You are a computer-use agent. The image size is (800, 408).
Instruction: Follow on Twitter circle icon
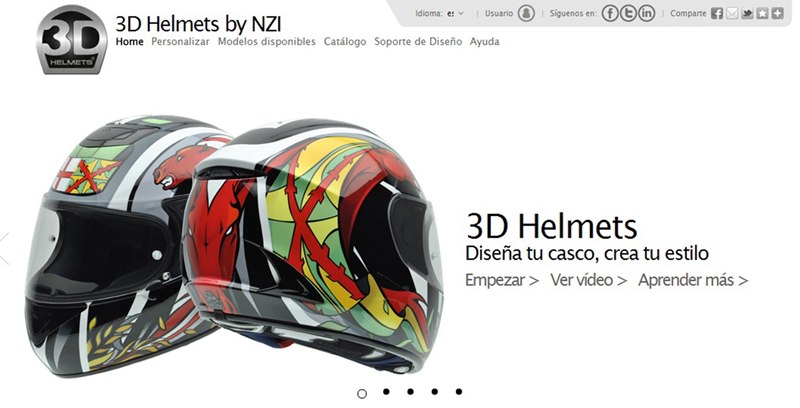tap(628, 13)
